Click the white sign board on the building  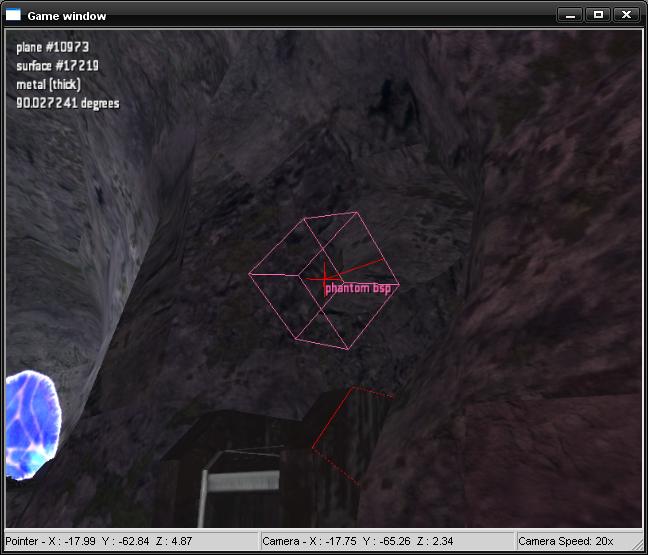(244, 481)
